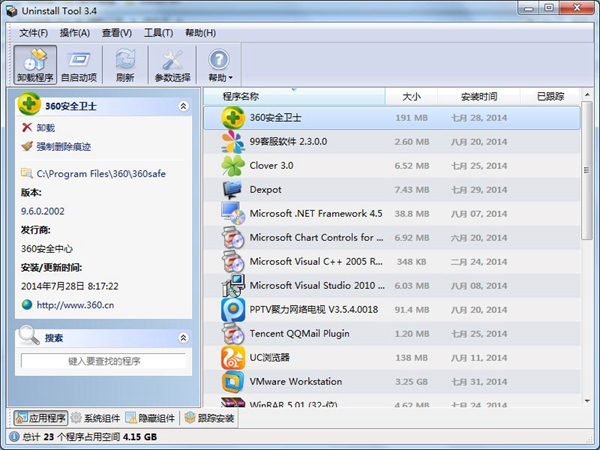This screenshot has width=600, height=450.
Task: Select the Microsoft Chart Controls installer icon
Action: [x=233, y=238]
